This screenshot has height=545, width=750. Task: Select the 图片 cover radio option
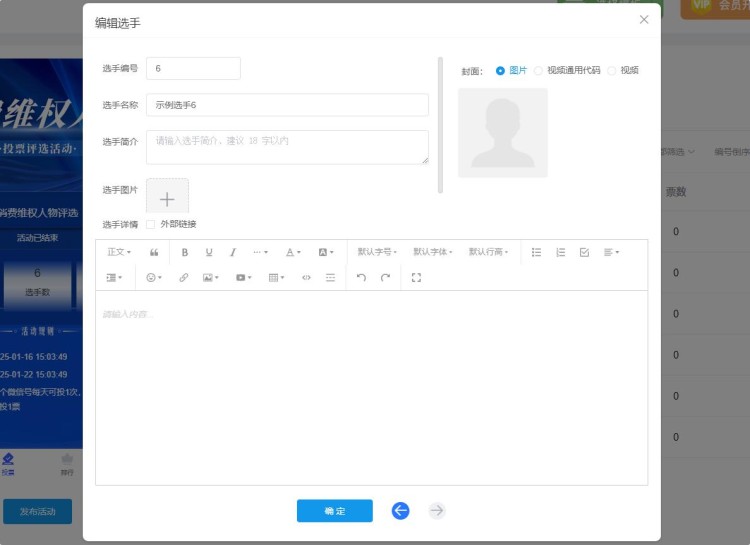[501, 71]
